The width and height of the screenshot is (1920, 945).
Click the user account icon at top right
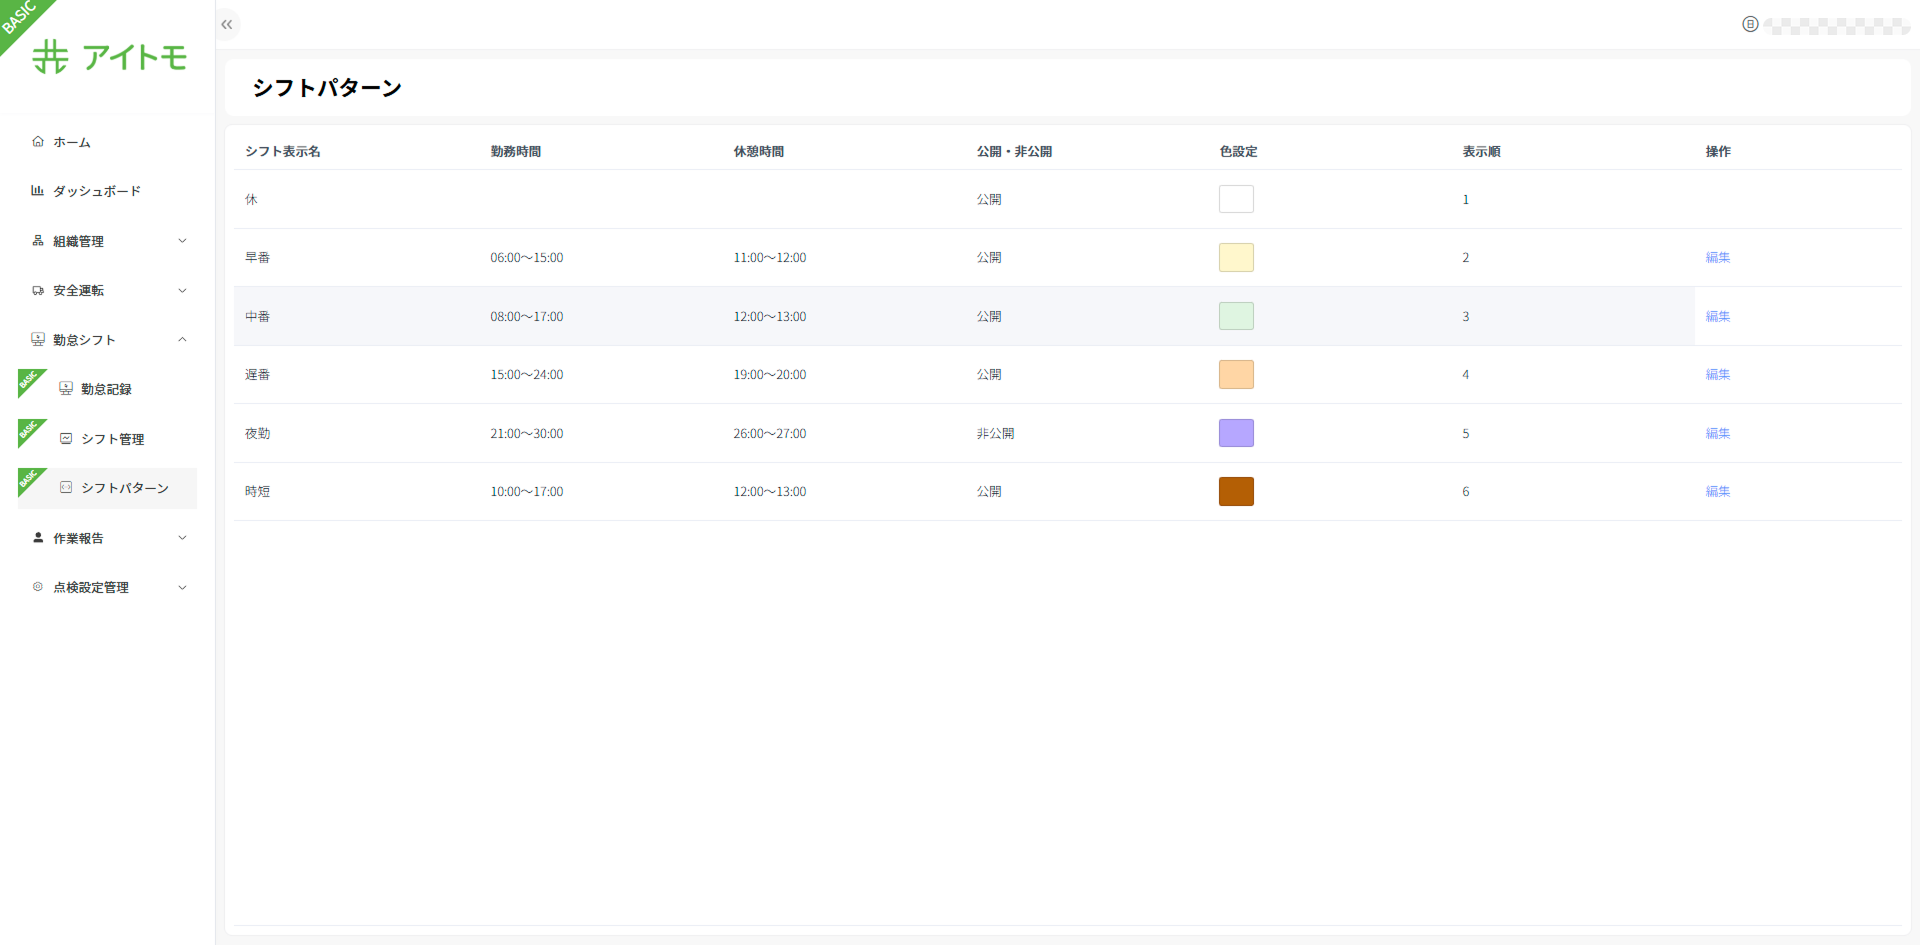pos(1750,25)
